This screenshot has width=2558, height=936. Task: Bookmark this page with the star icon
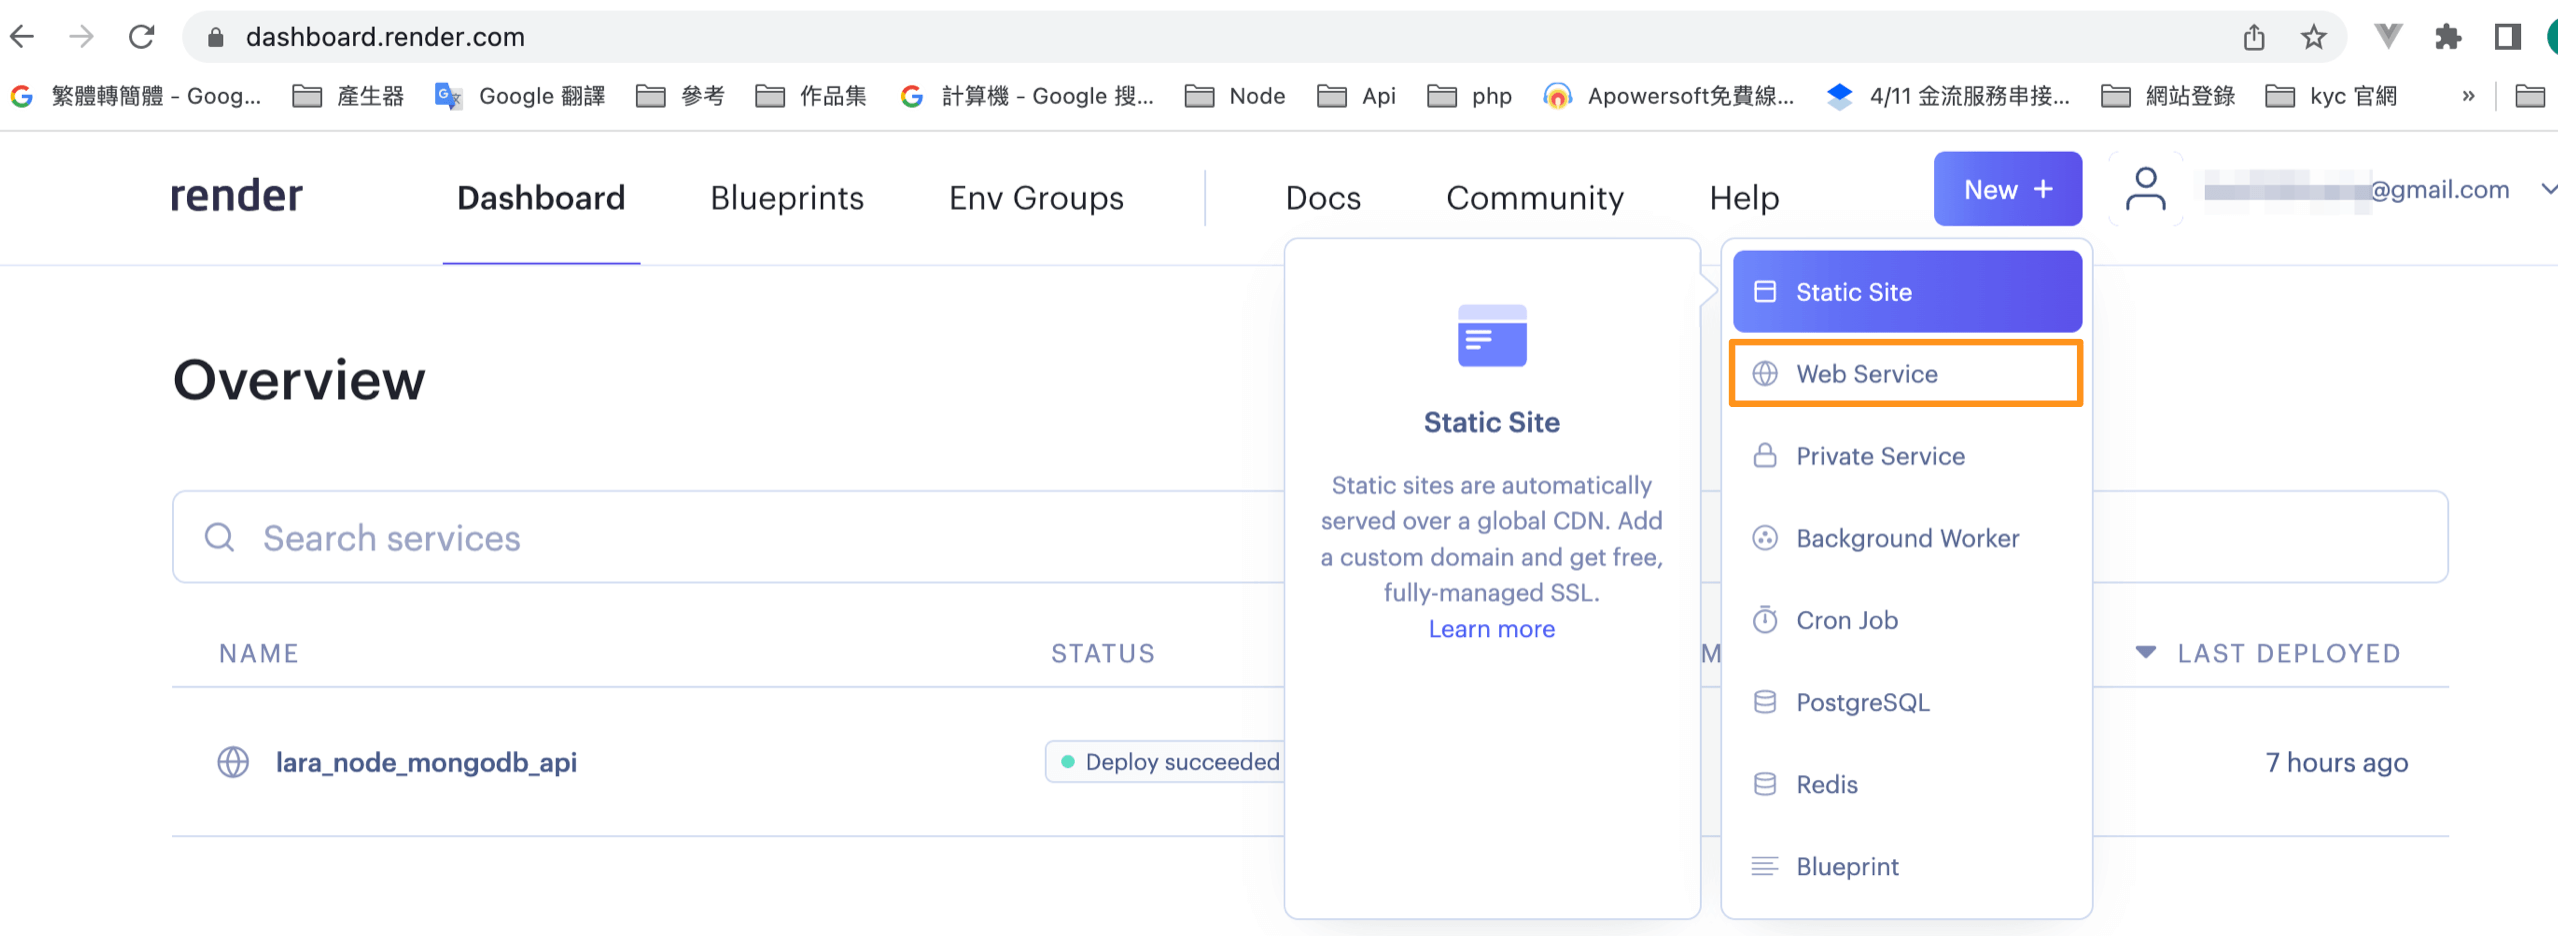click(2313, 37)
